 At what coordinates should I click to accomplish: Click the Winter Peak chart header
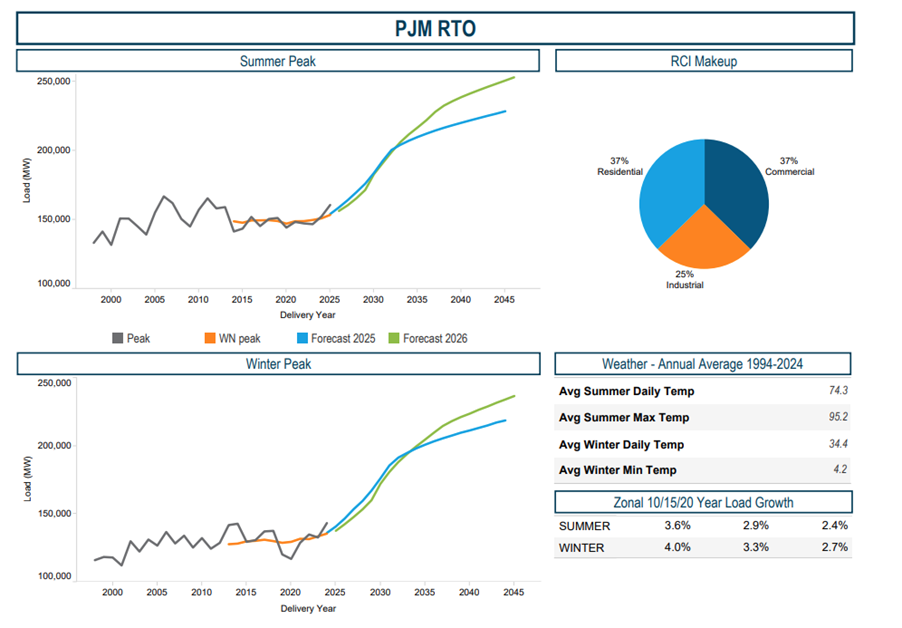[x=278, y=364]
